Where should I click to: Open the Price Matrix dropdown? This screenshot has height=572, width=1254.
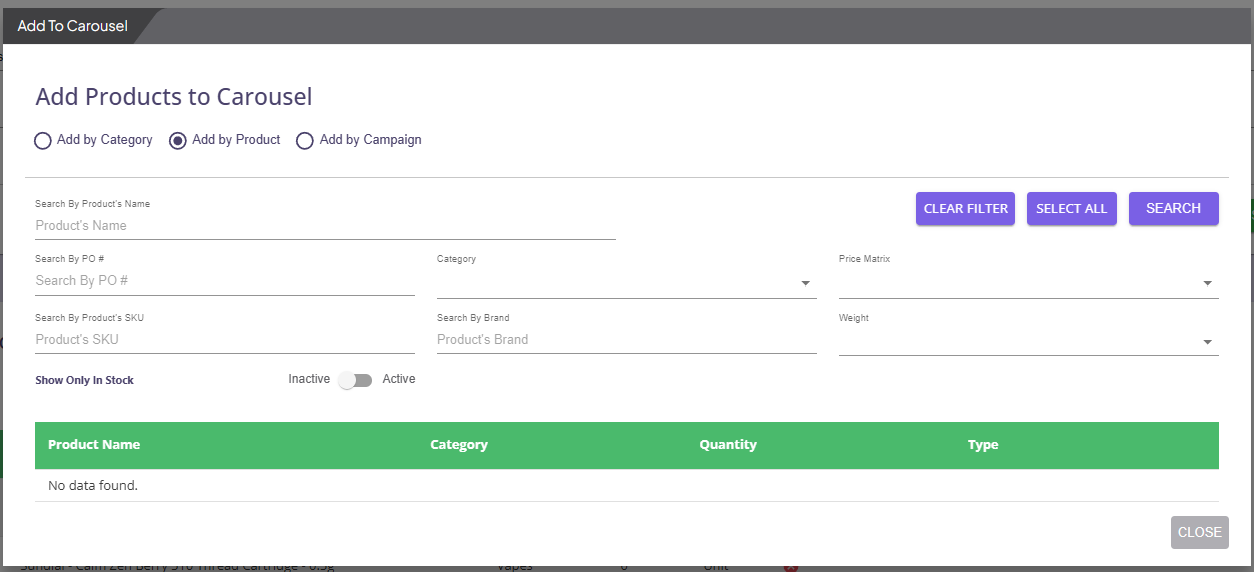pyautogui.click(x=1028, y=284)
